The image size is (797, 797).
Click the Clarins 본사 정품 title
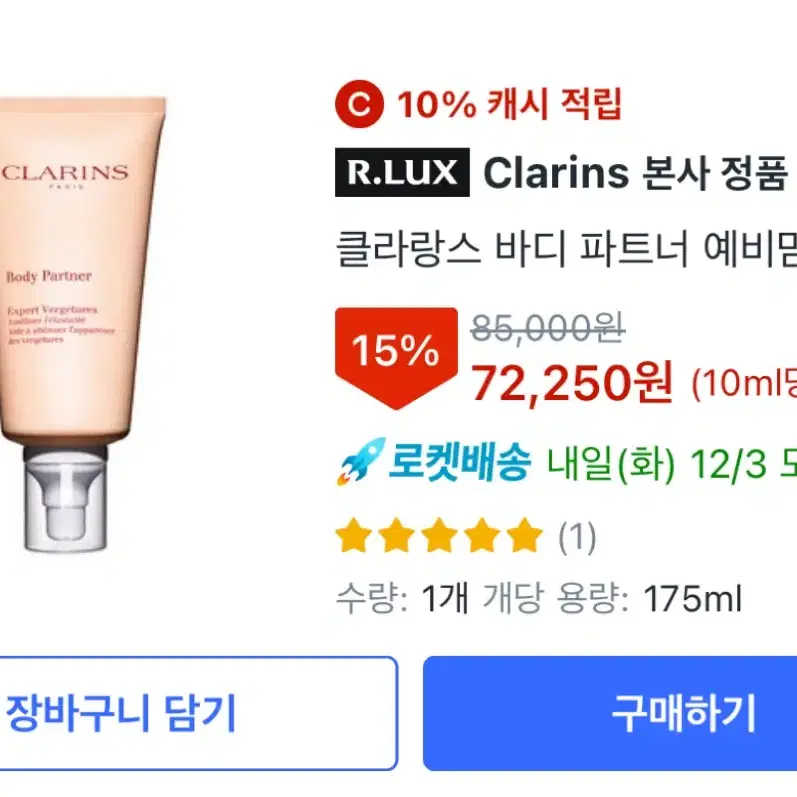634,172
